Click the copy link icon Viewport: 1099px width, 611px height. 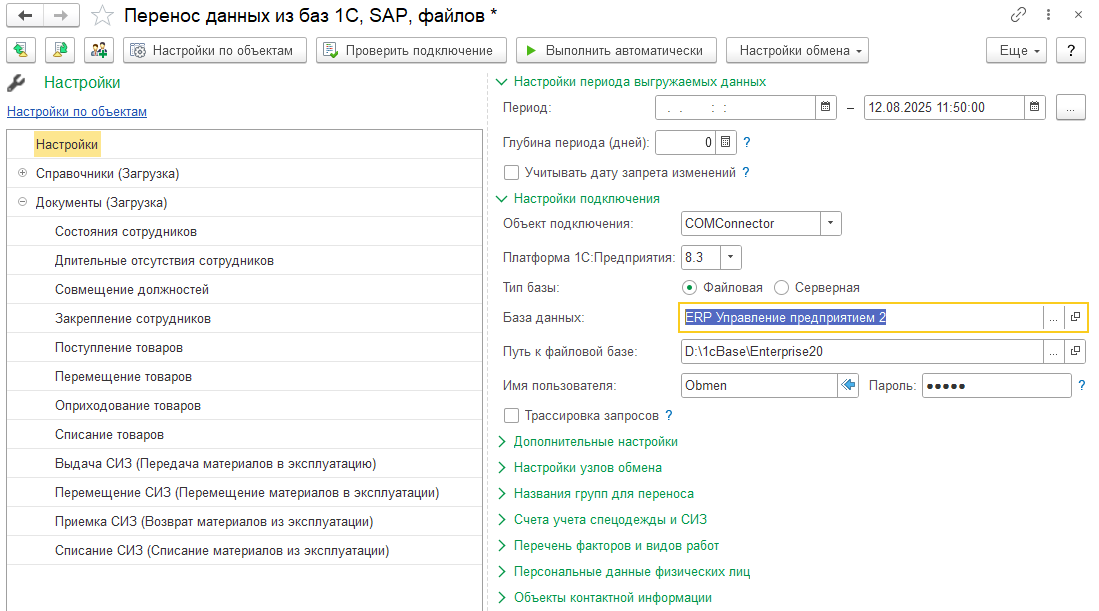(x=1019, y=15)
